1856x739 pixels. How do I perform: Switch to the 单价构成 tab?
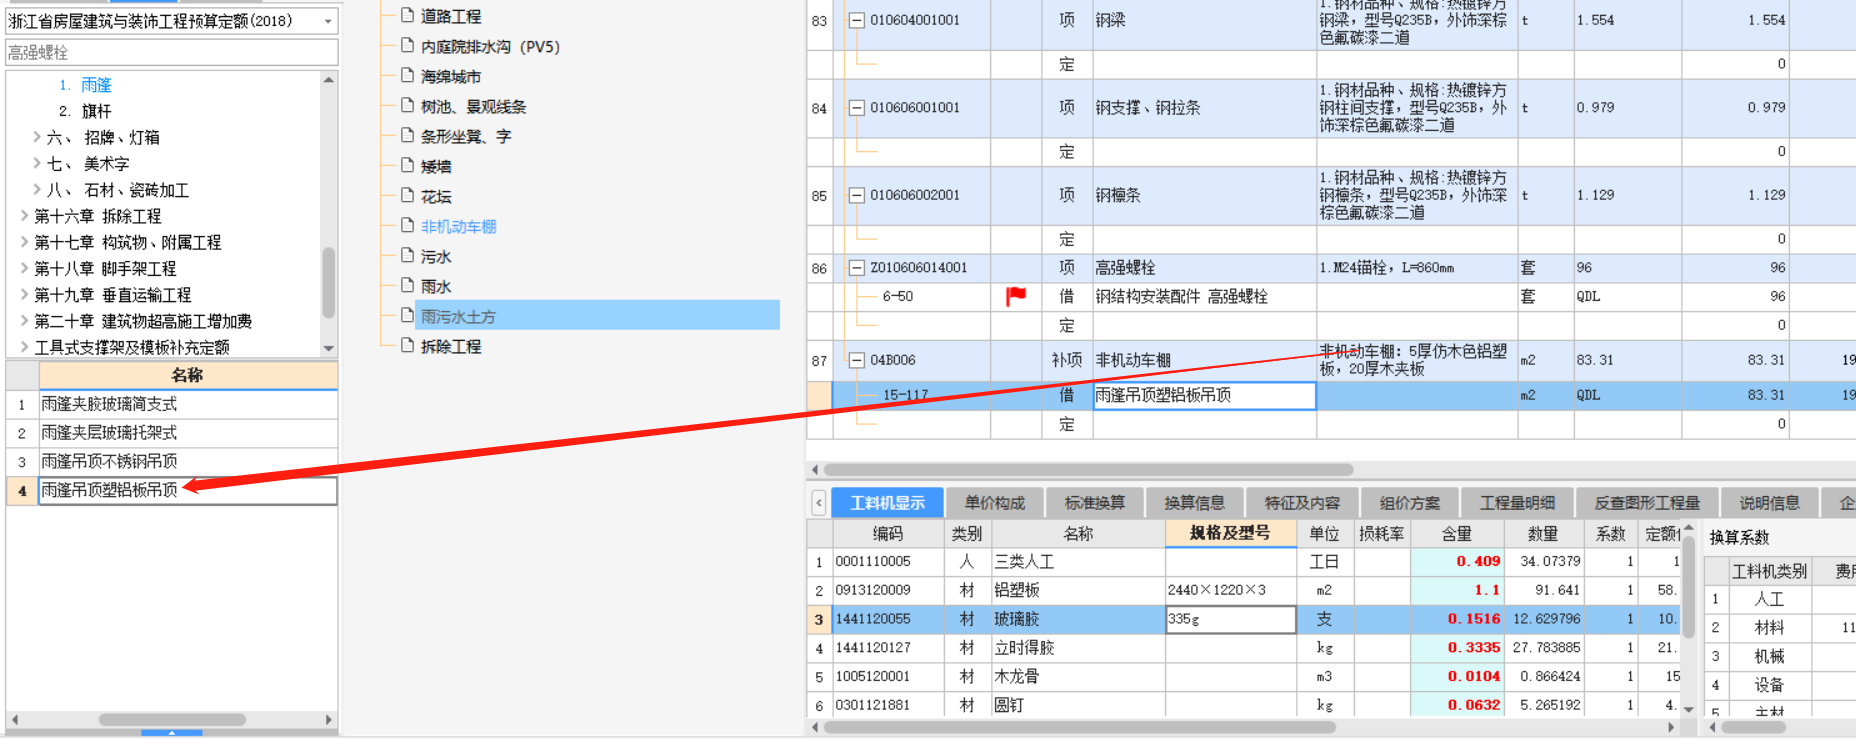click(995, 502)
